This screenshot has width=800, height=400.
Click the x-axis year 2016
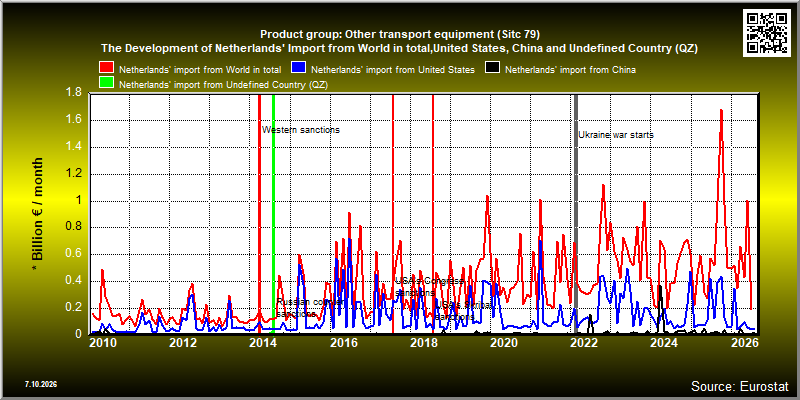pos(343,342)
